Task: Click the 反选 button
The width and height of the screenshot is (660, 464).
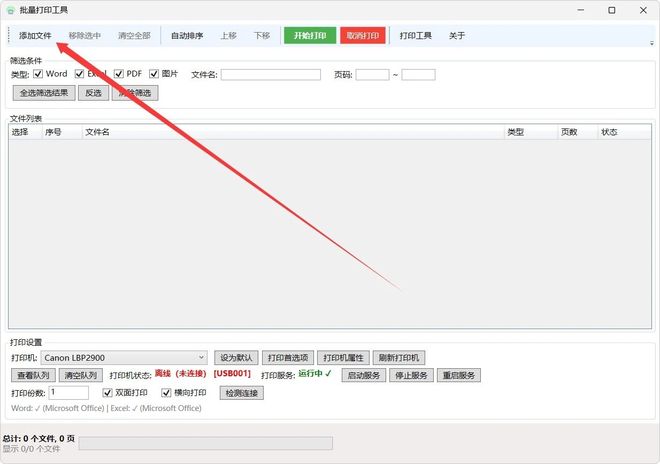Action: coord(93,93)
